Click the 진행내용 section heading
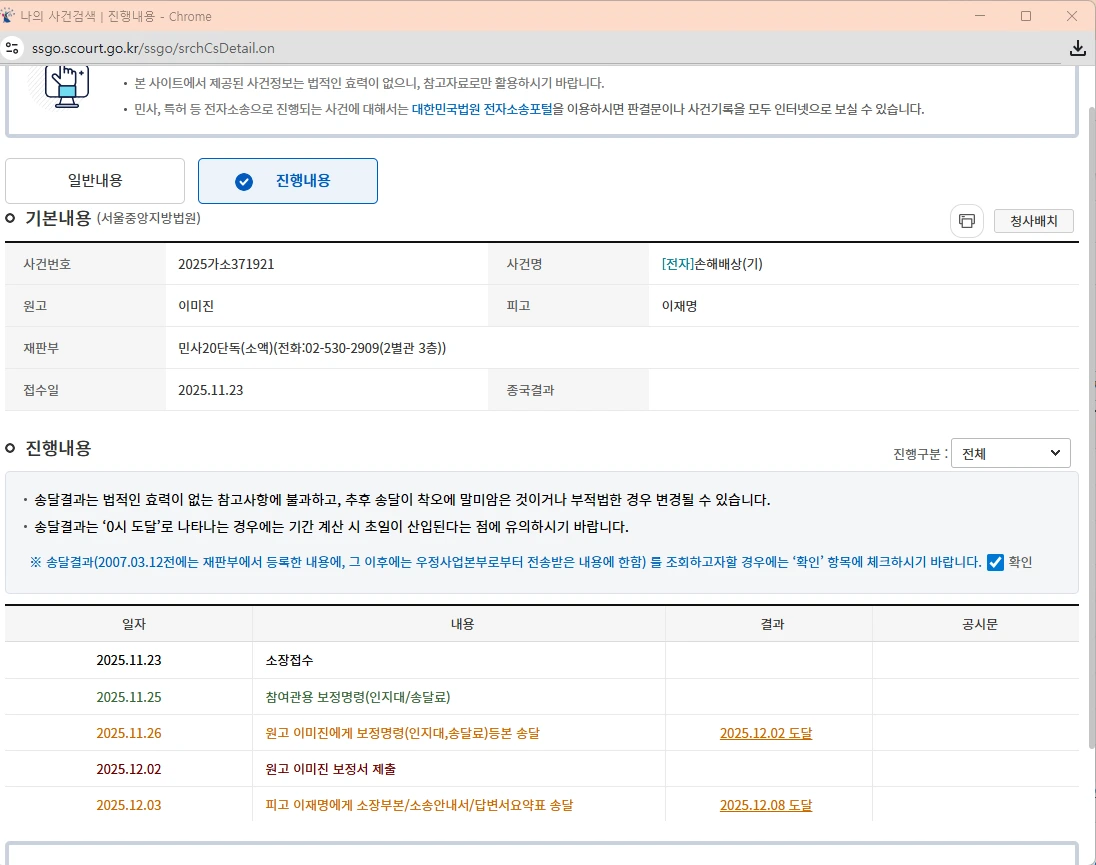1096x865 pixels. click(58, 448)
